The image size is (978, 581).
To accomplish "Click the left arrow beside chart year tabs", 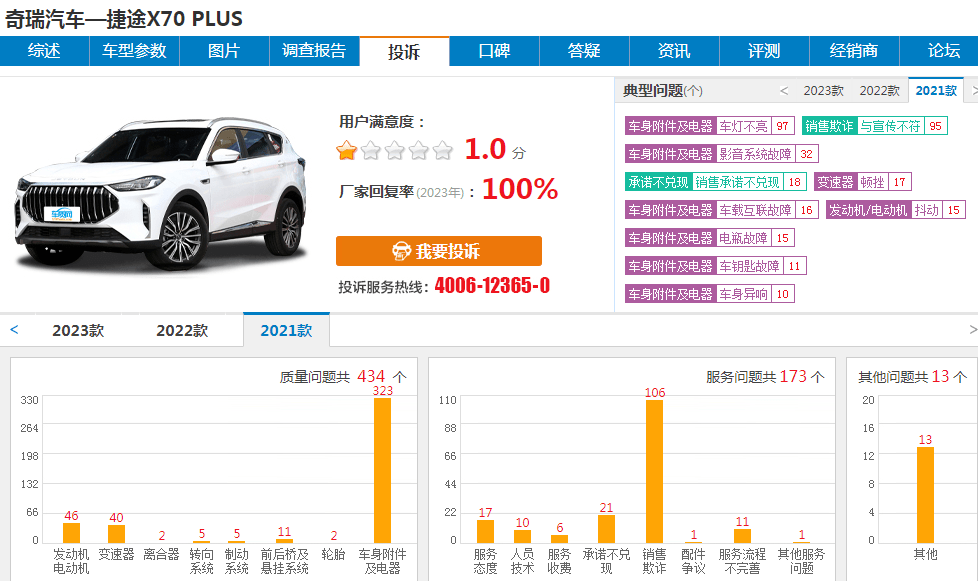I will pyautogui.click(x=14, y=330).
